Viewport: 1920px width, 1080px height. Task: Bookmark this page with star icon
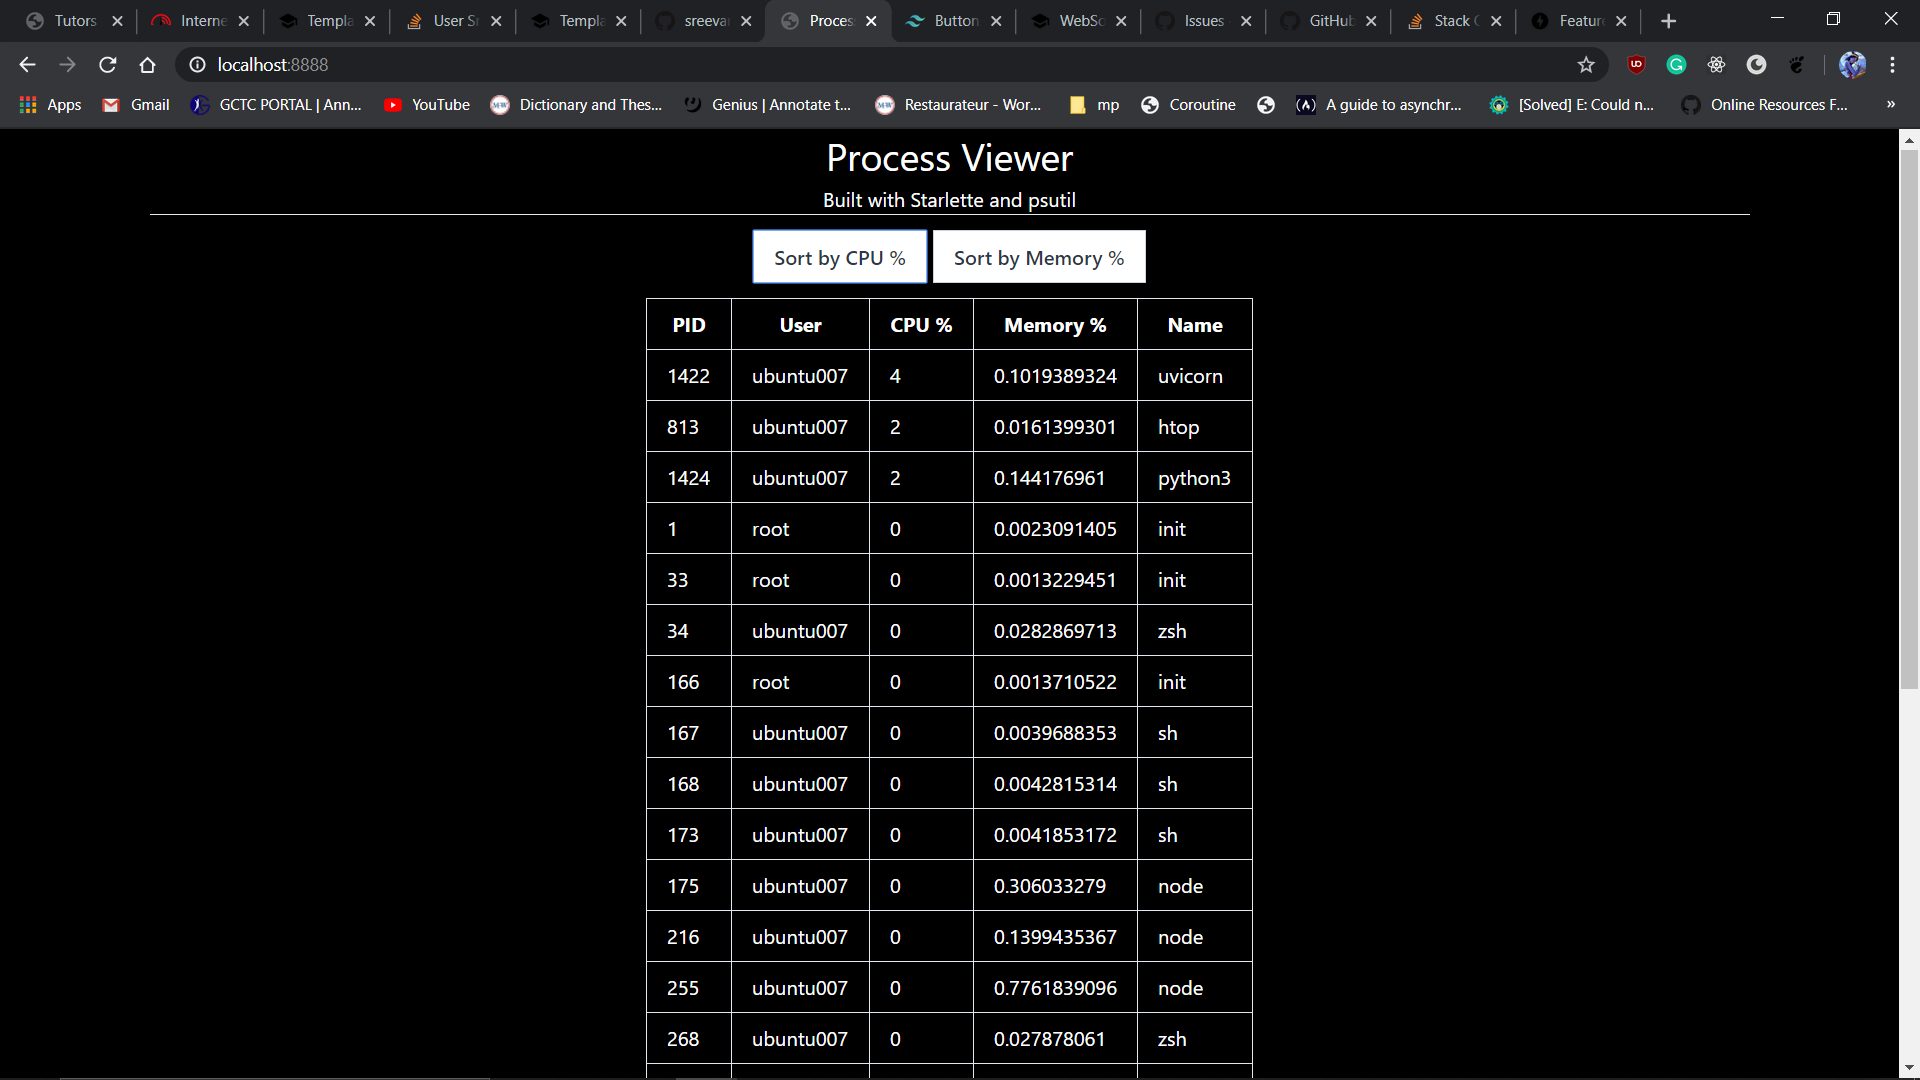pyautogui.click(x=1586, y=65)
